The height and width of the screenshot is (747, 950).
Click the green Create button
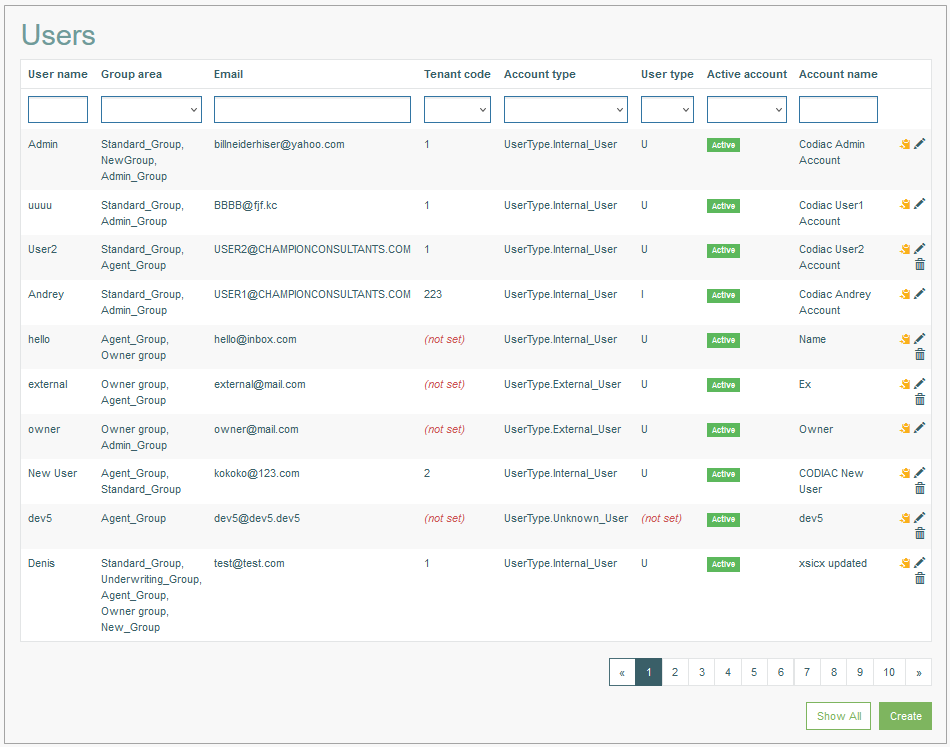tap(905, 716)
